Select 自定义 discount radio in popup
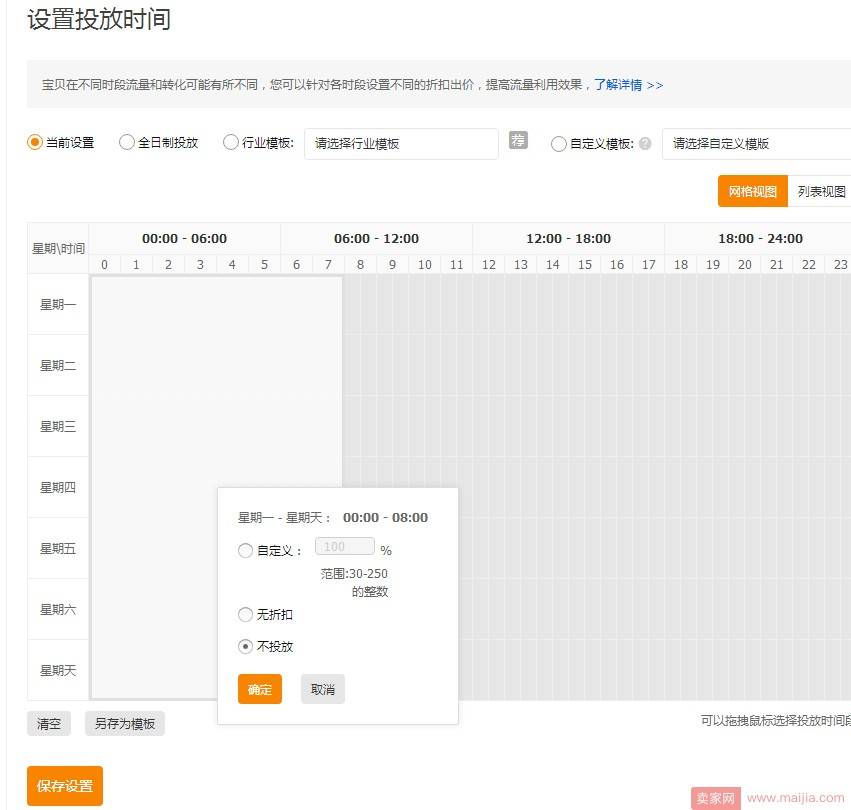851x810 pixels. coord(245,550)
